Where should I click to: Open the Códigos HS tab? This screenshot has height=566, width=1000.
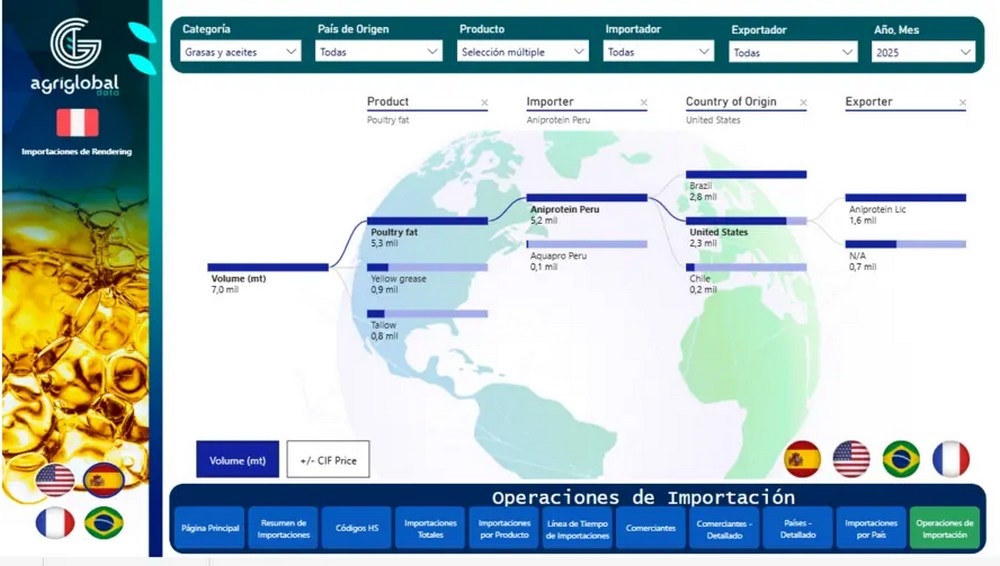click(x=357, y=528)
